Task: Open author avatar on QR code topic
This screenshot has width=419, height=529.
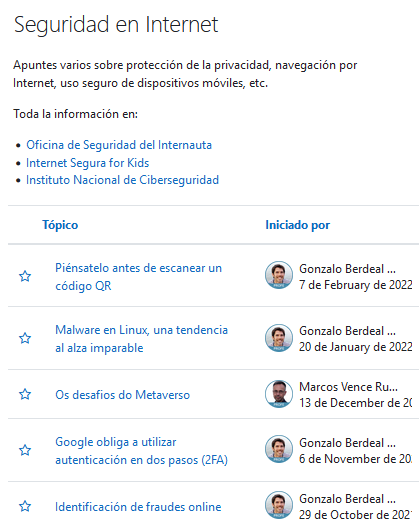Action: tap(279, 275)
